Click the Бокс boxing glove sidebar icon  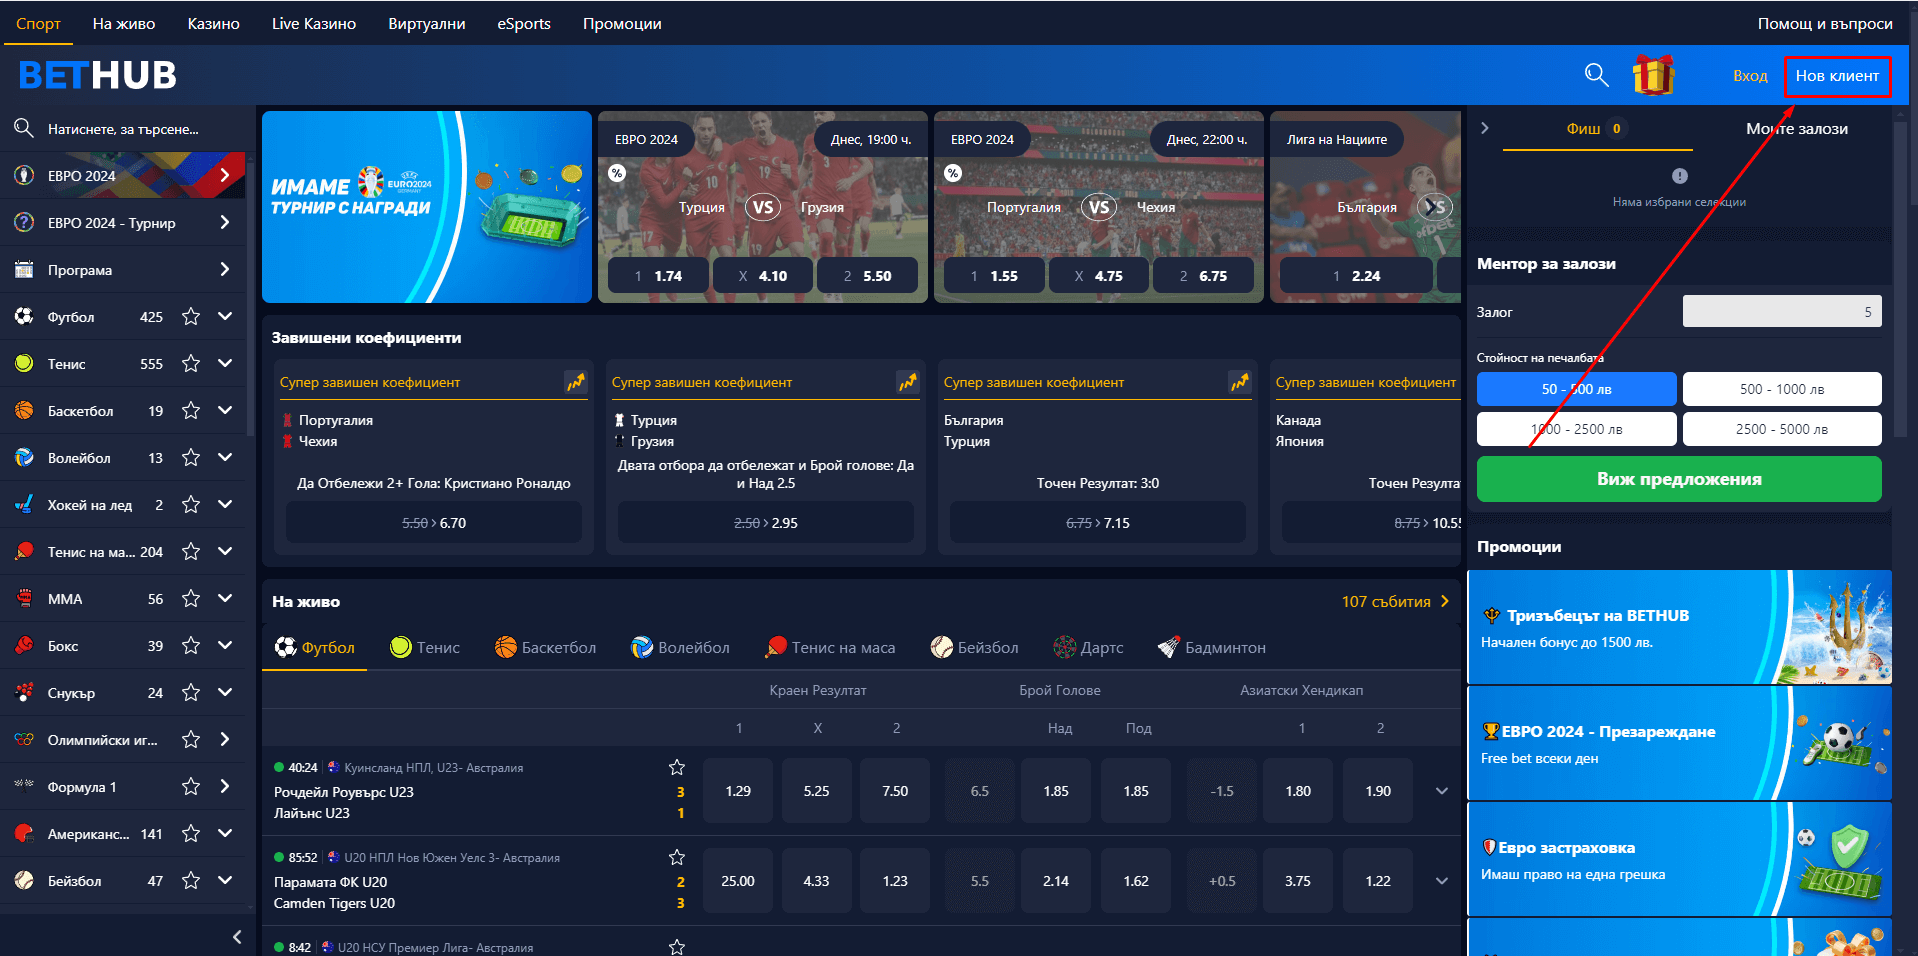[24, 646]
